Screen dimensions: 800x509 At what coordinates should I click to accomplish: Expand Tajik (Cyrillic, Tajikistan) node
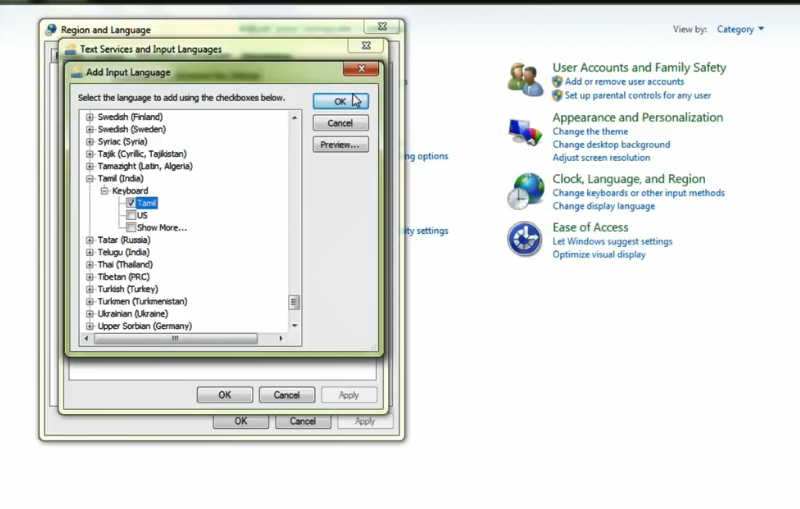pyautogui.click(x=90, y=154)
